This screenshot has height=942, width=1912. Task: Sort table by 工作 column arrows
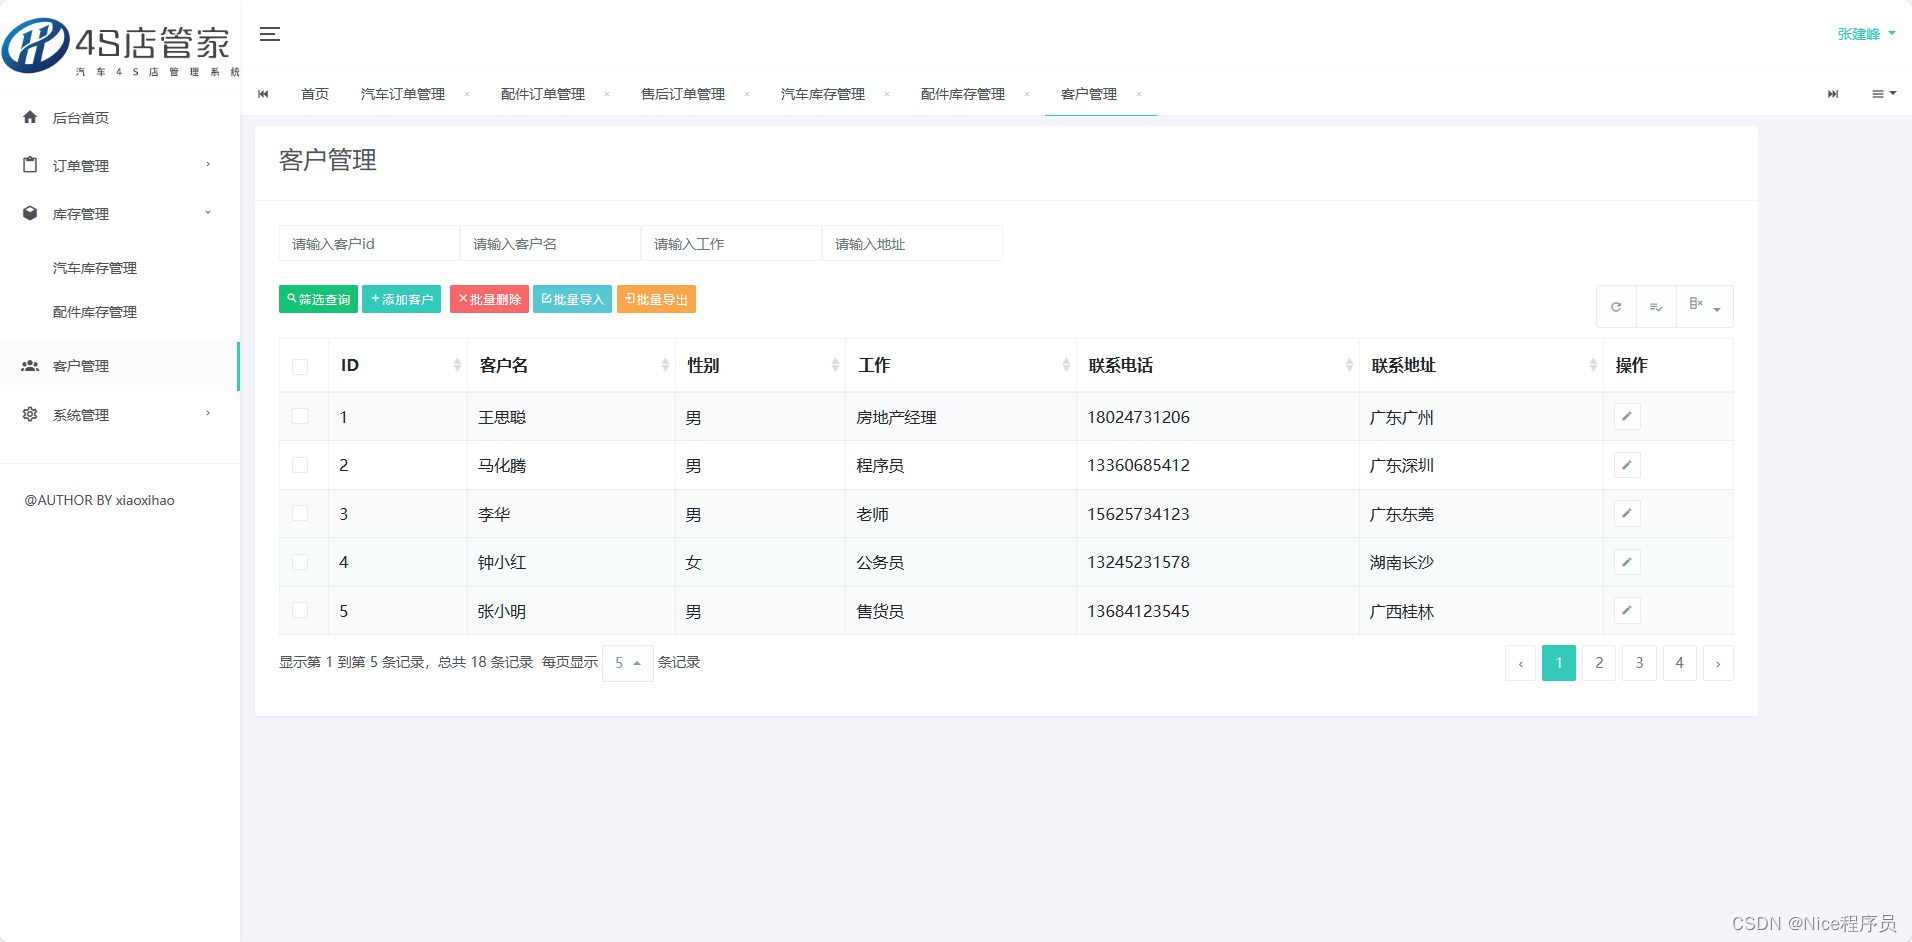click(x=1066, y=365)
